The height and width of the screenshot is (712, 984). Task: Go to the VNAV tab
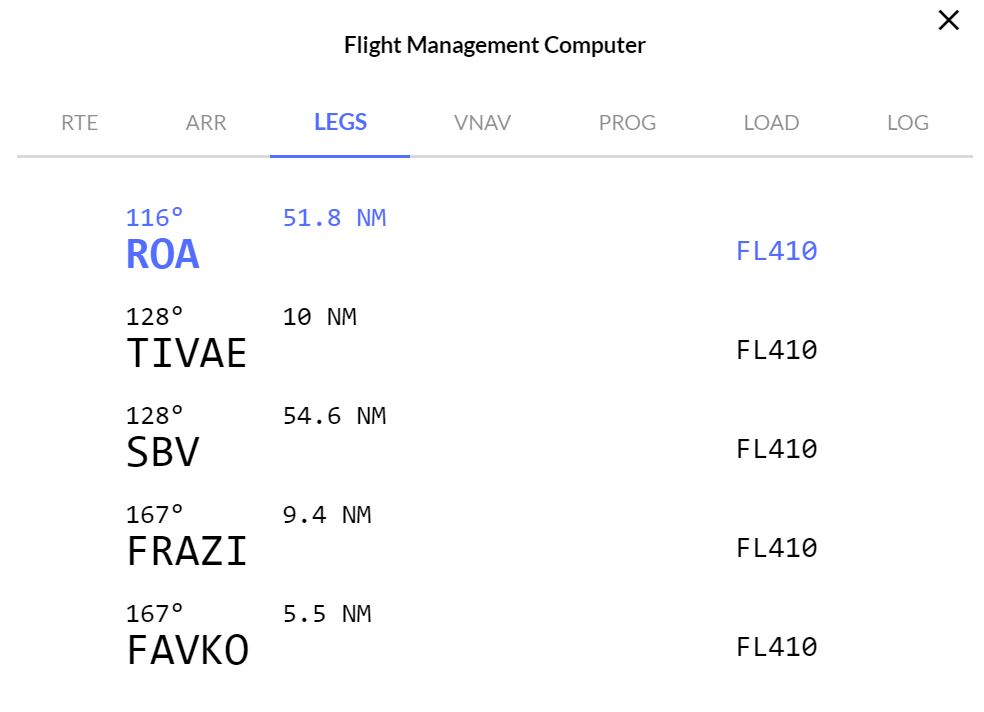(482, 123)
